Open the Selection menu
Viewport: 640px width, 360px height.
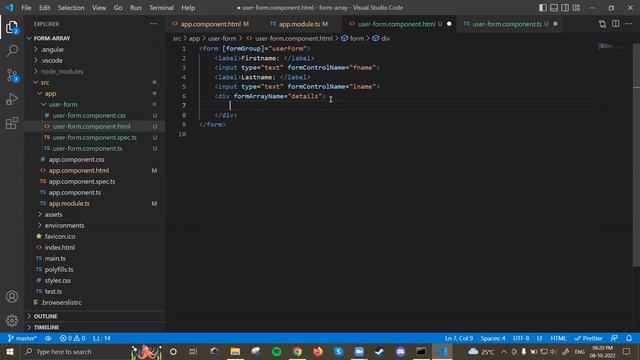[71, 8]
